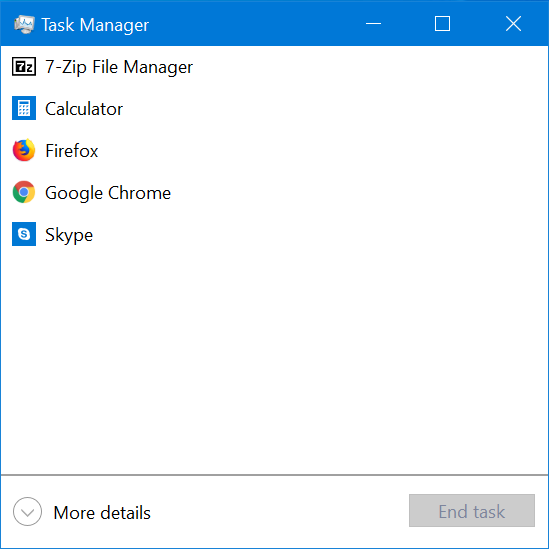Select the "Google Chrome" text row
This screenshot has width=549, height=549.
[108, 193]
